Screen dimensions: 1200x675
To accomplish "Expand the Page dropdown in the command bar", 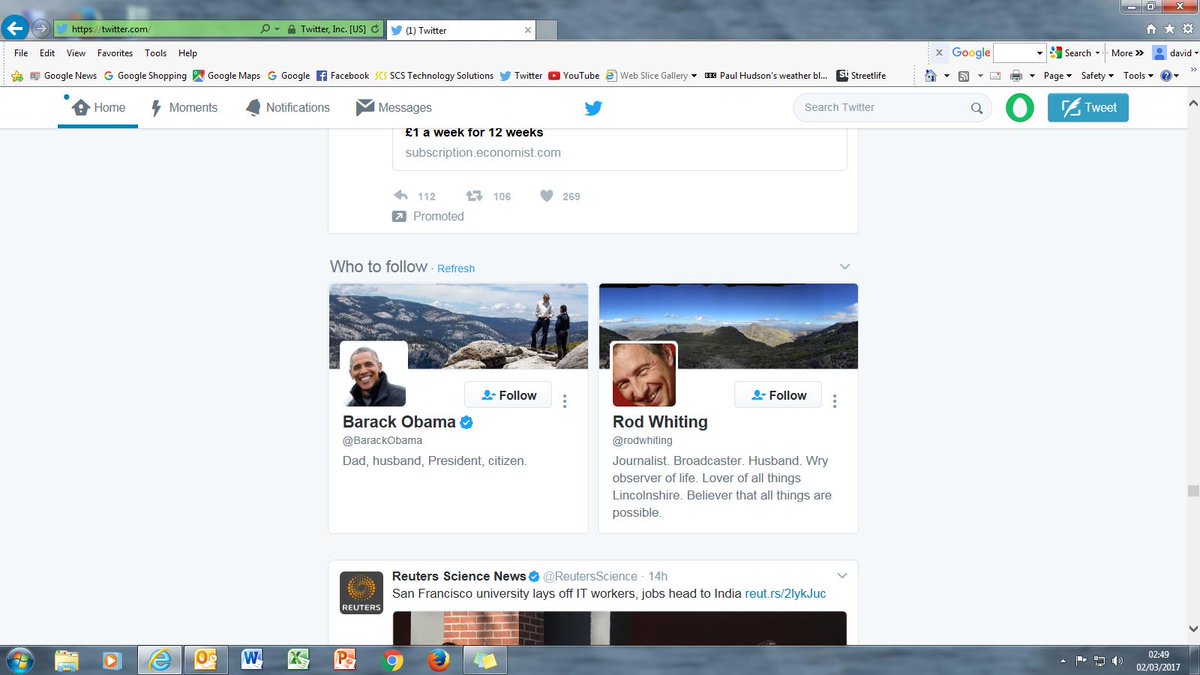I will click(1058, 75).
